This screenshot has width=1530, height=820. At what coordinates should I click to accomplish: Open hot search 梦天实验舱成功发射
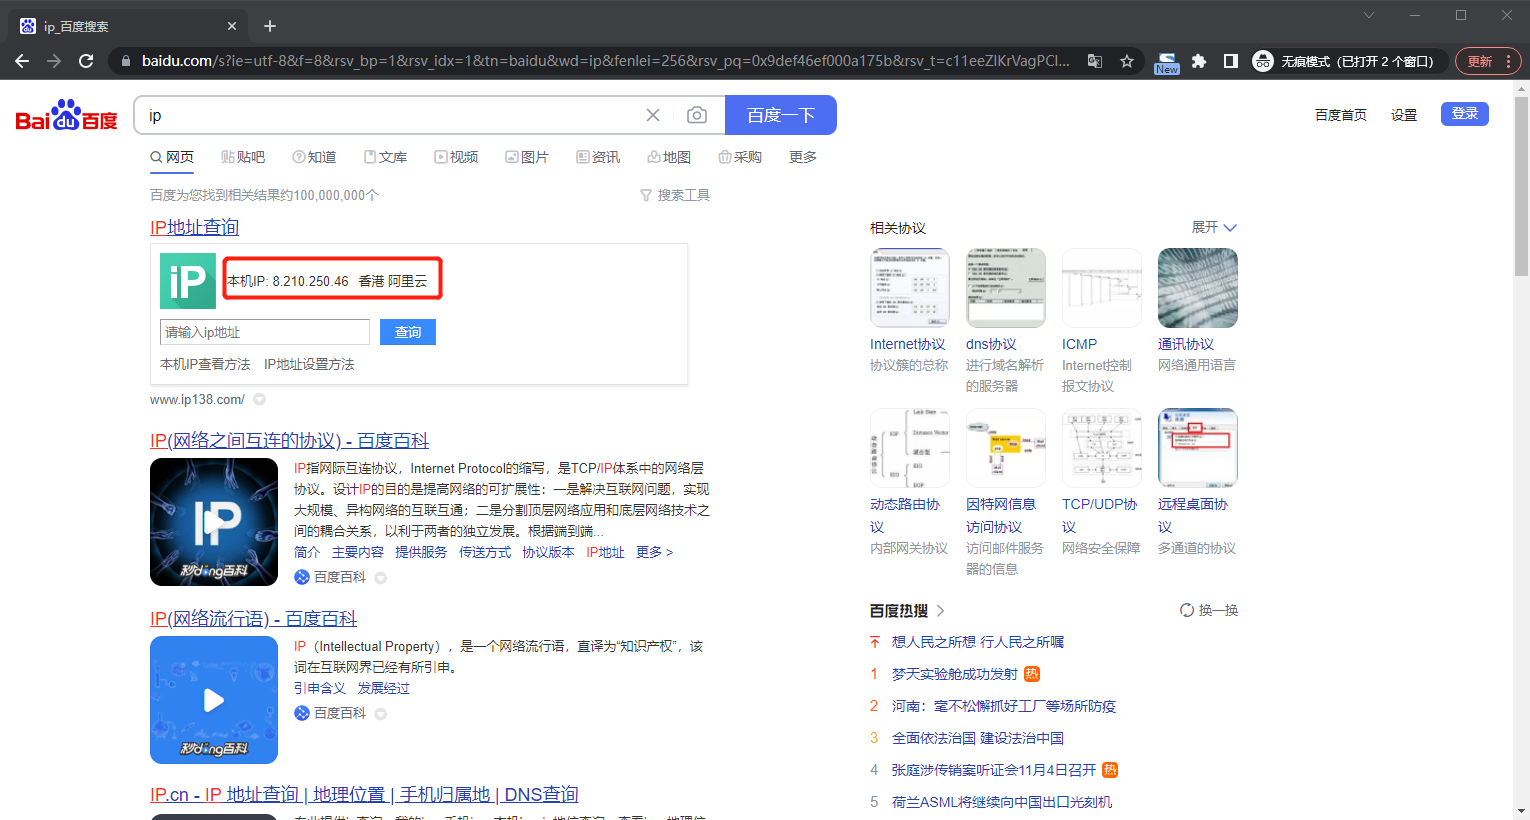(955, 674)
